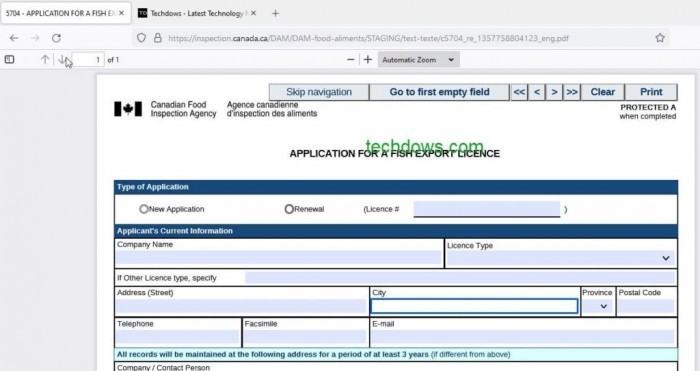Click the Other Licence type specify field
The width and height of the screenshot is (700, 371).
pyautogui.click(x=459, y=278)
